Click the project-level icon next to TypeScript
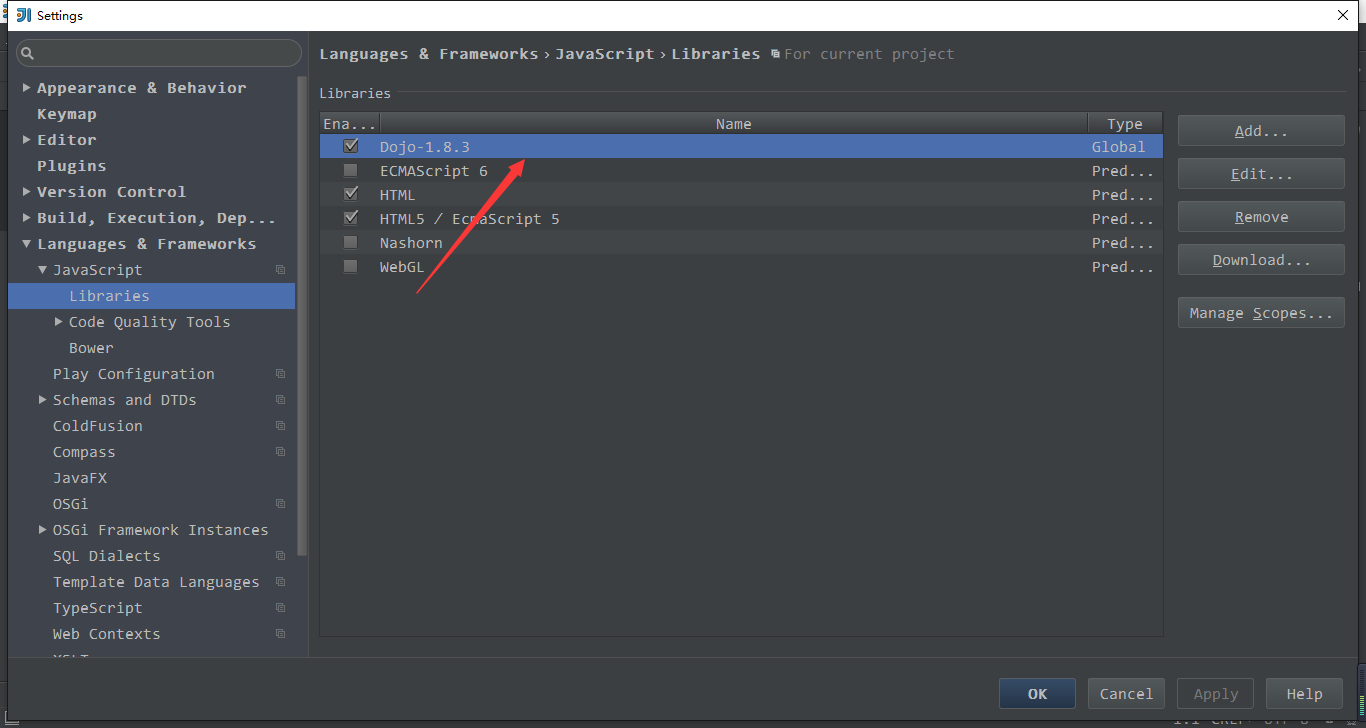The height and width of the screenshot is (728, 1366). point(280,608)
